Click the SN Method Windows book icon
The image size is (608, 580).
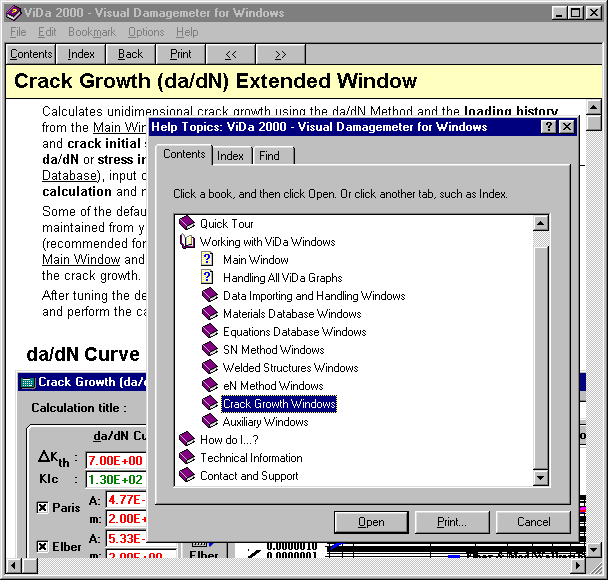click(x=210, y=349)
